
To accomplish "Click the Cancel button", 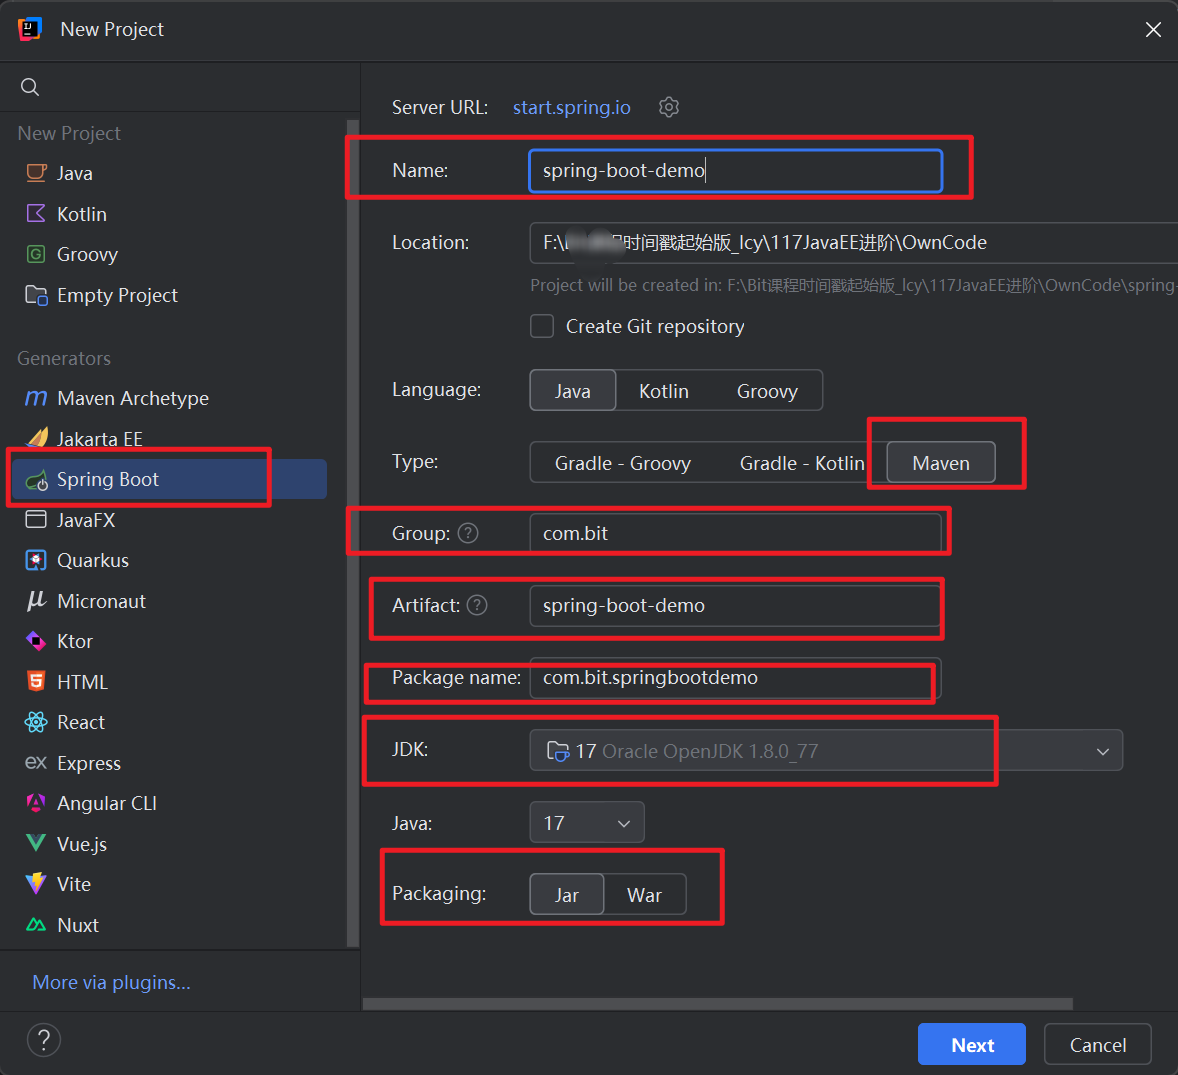I will (x=1098, y=1044).
